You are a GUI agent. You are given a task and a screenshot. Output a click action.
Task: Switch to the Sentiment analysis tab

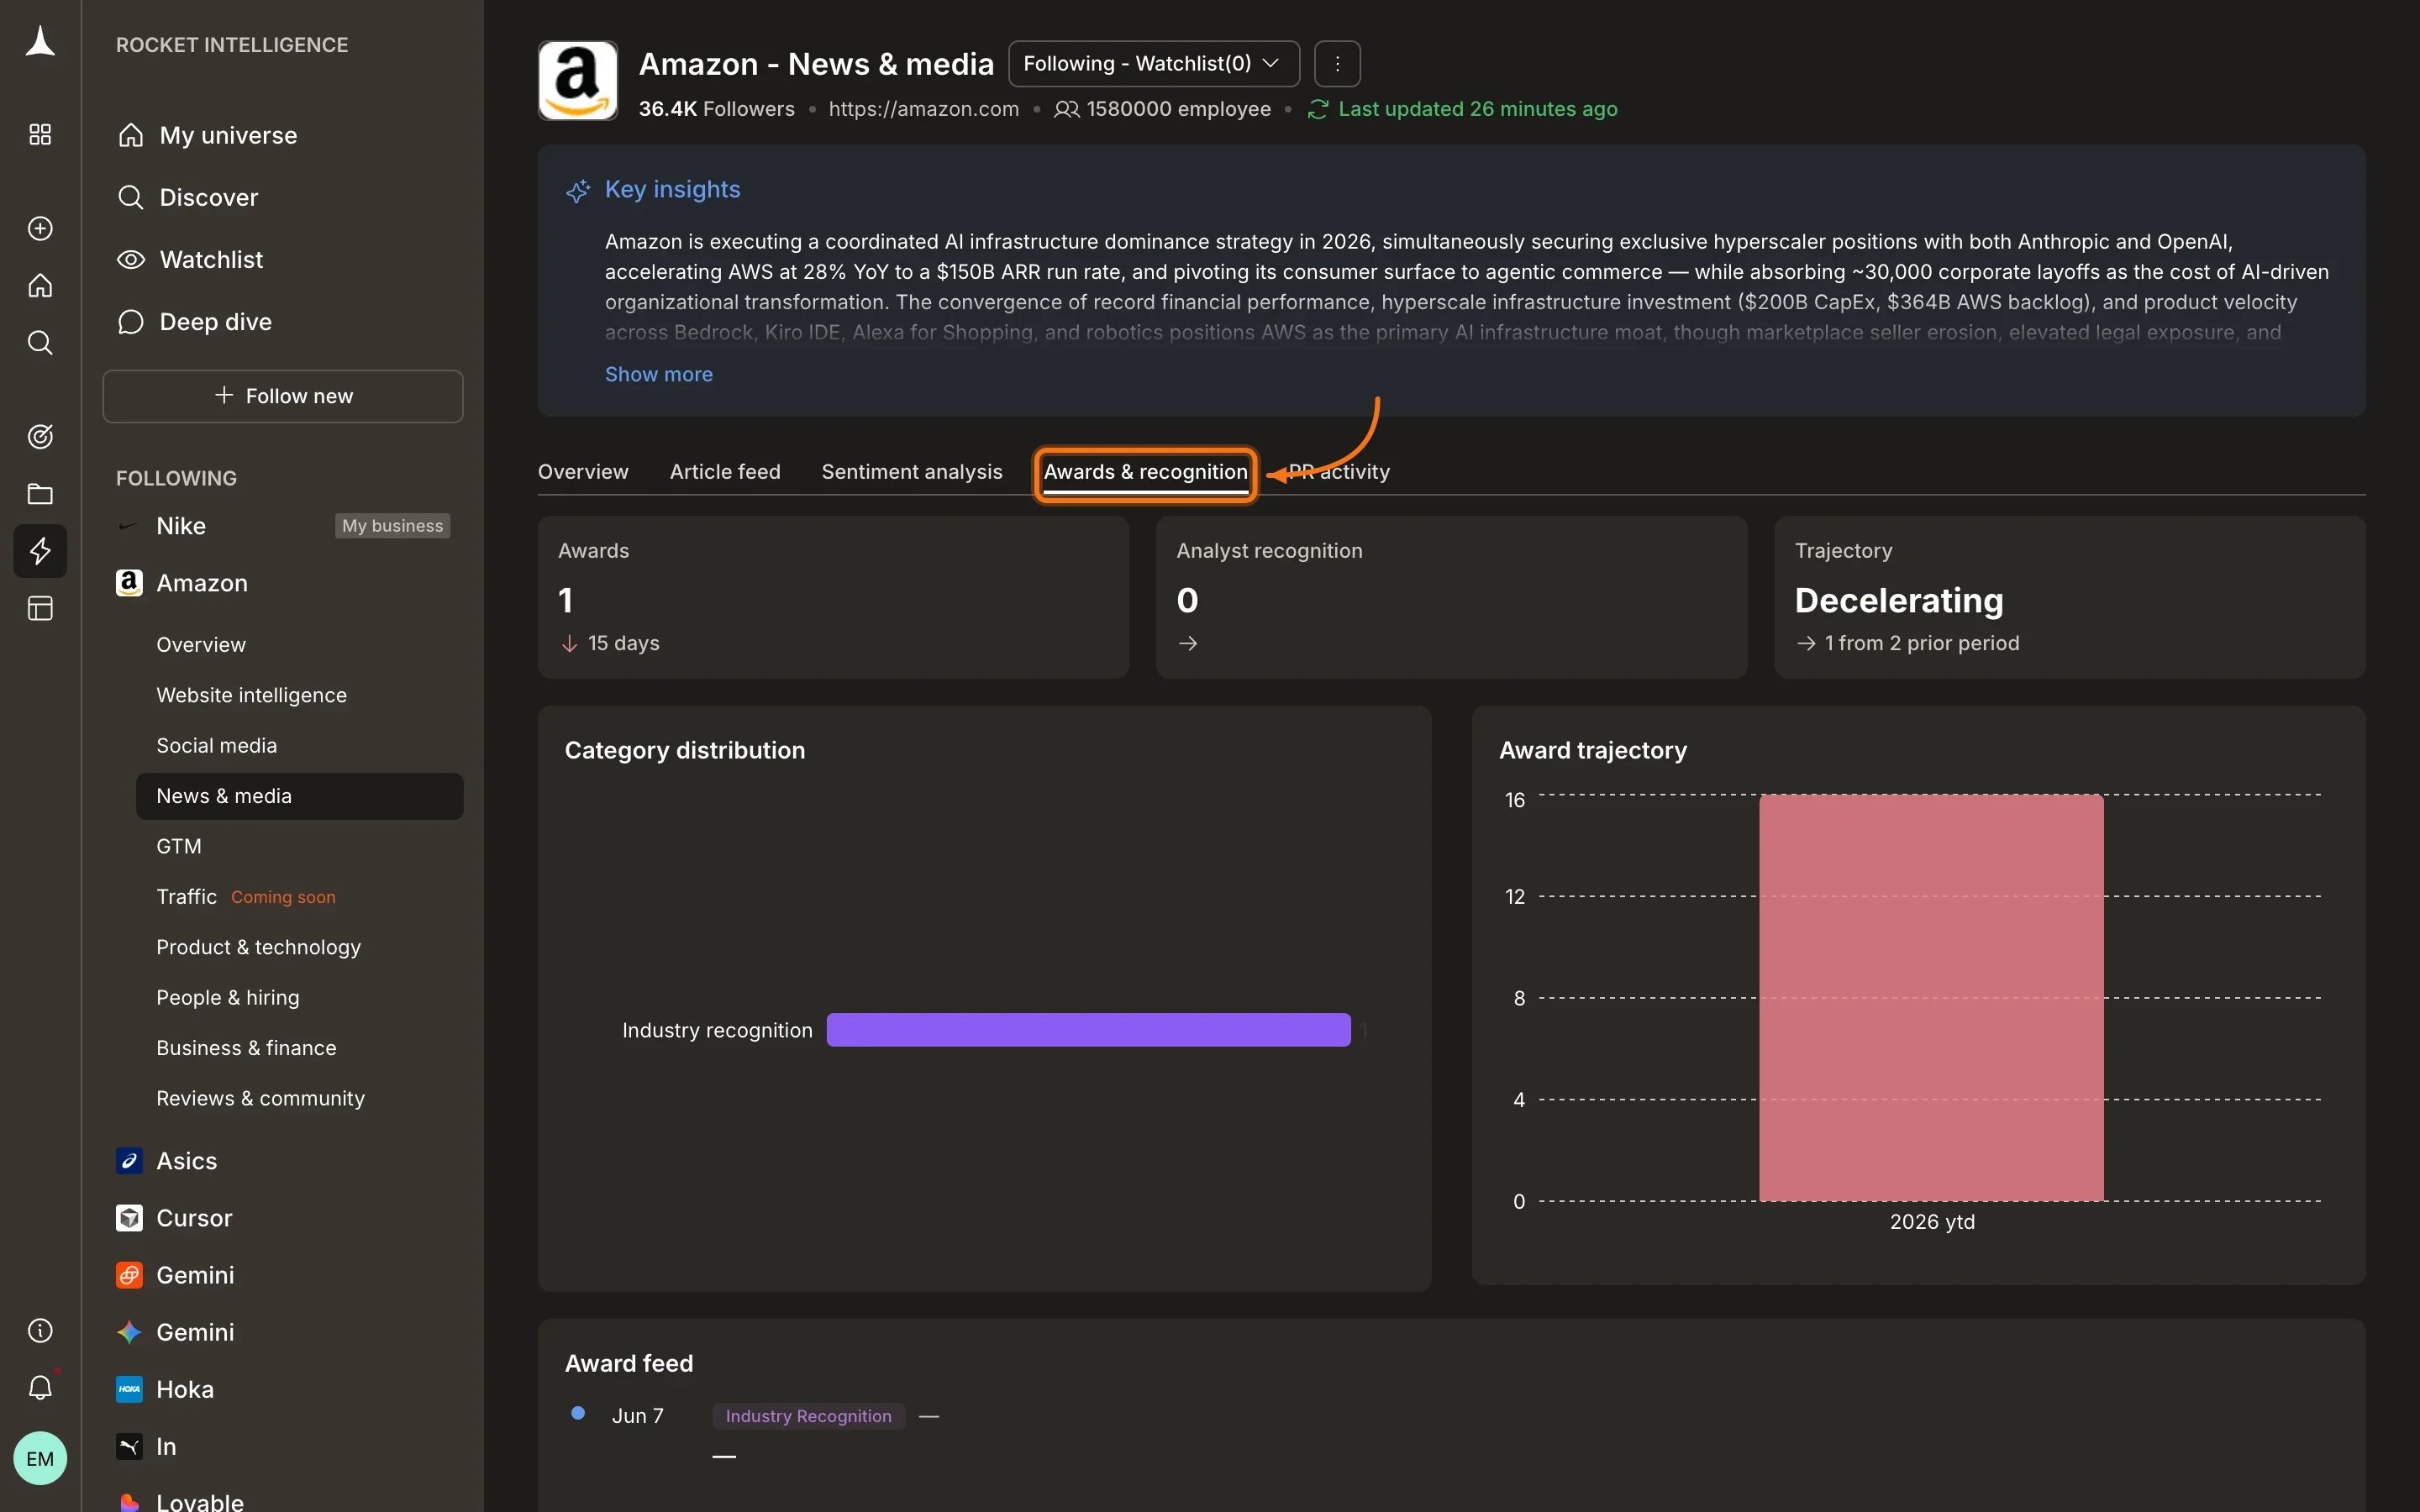click(x=912, y=472)
